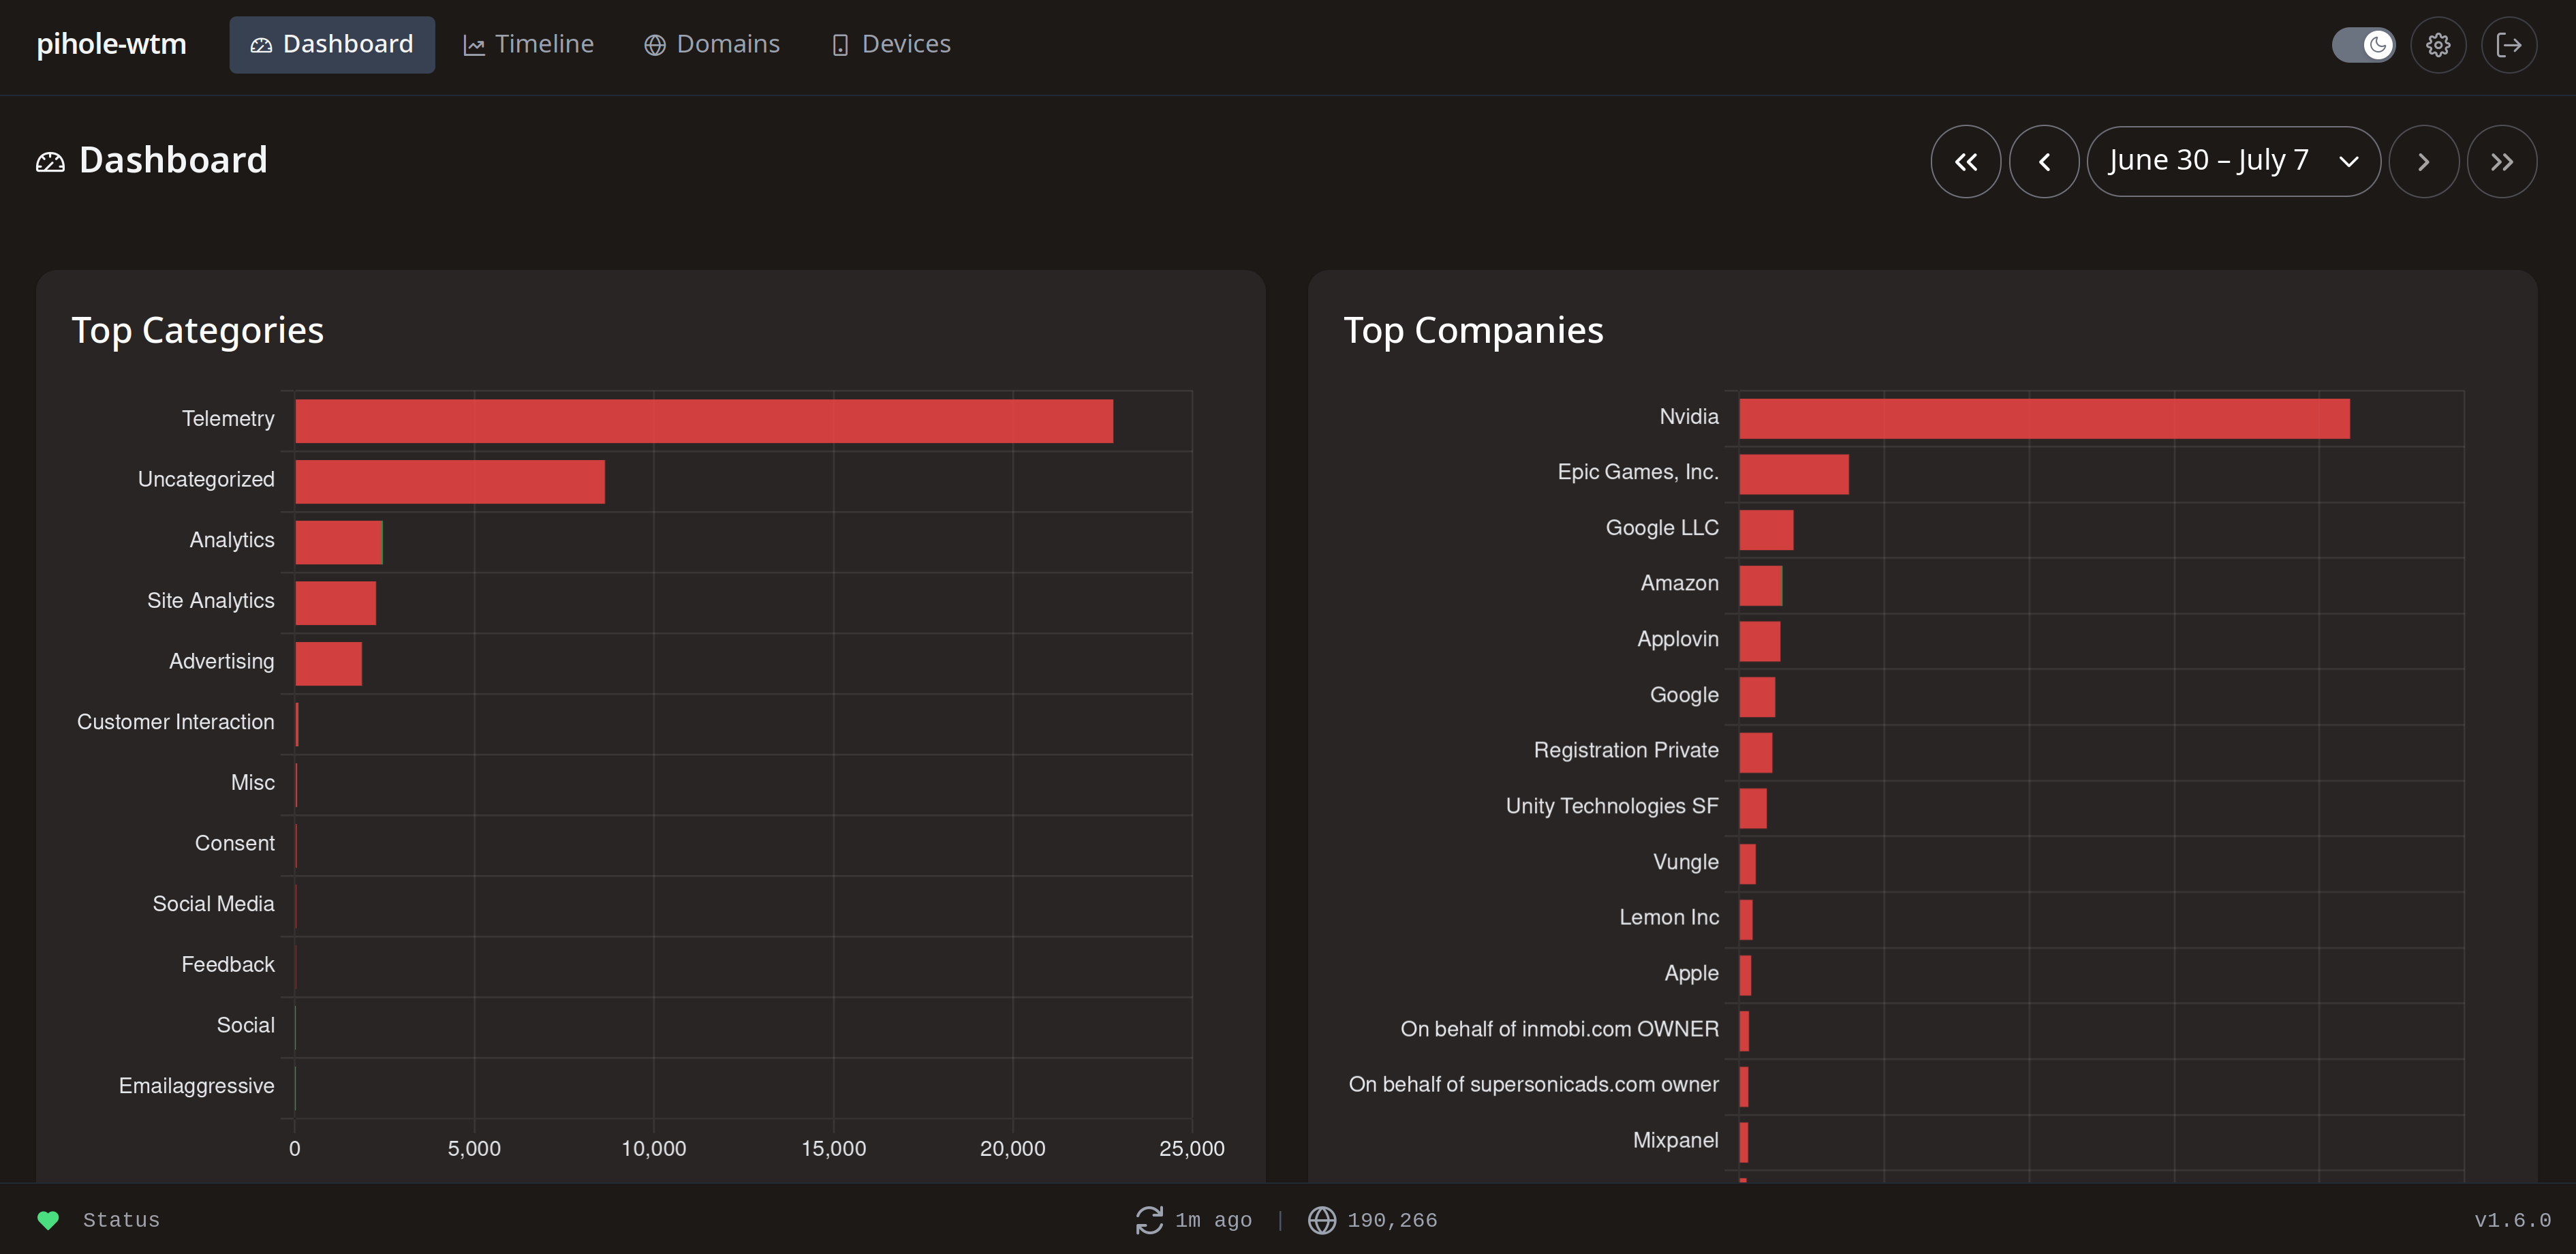The image size is (2576, 1254).
Task: Click the Nvidia company bar
Action: click(x=2044, y=419)
